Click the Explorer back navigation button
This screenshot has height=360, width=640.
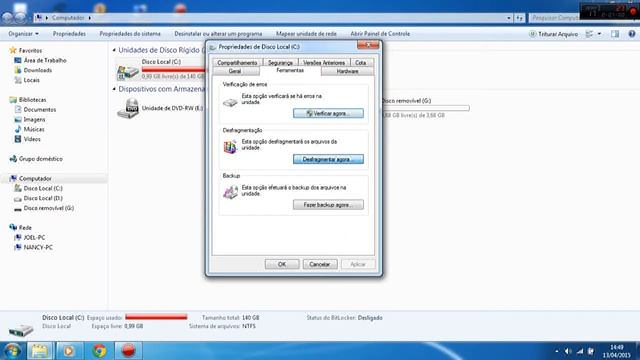coord(7,18)
